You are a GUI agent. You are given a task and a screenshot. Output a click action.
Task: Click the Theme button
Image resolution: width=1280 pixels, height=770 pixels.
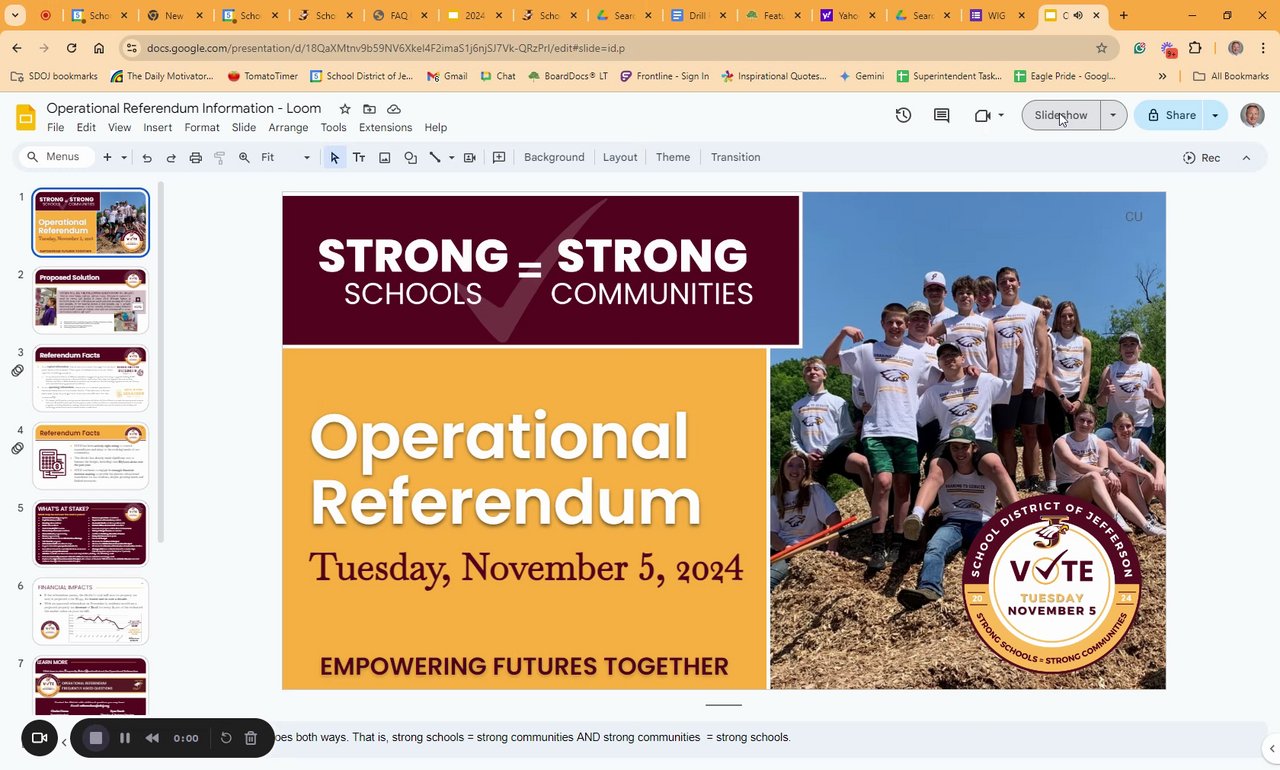tap(673, 157)
